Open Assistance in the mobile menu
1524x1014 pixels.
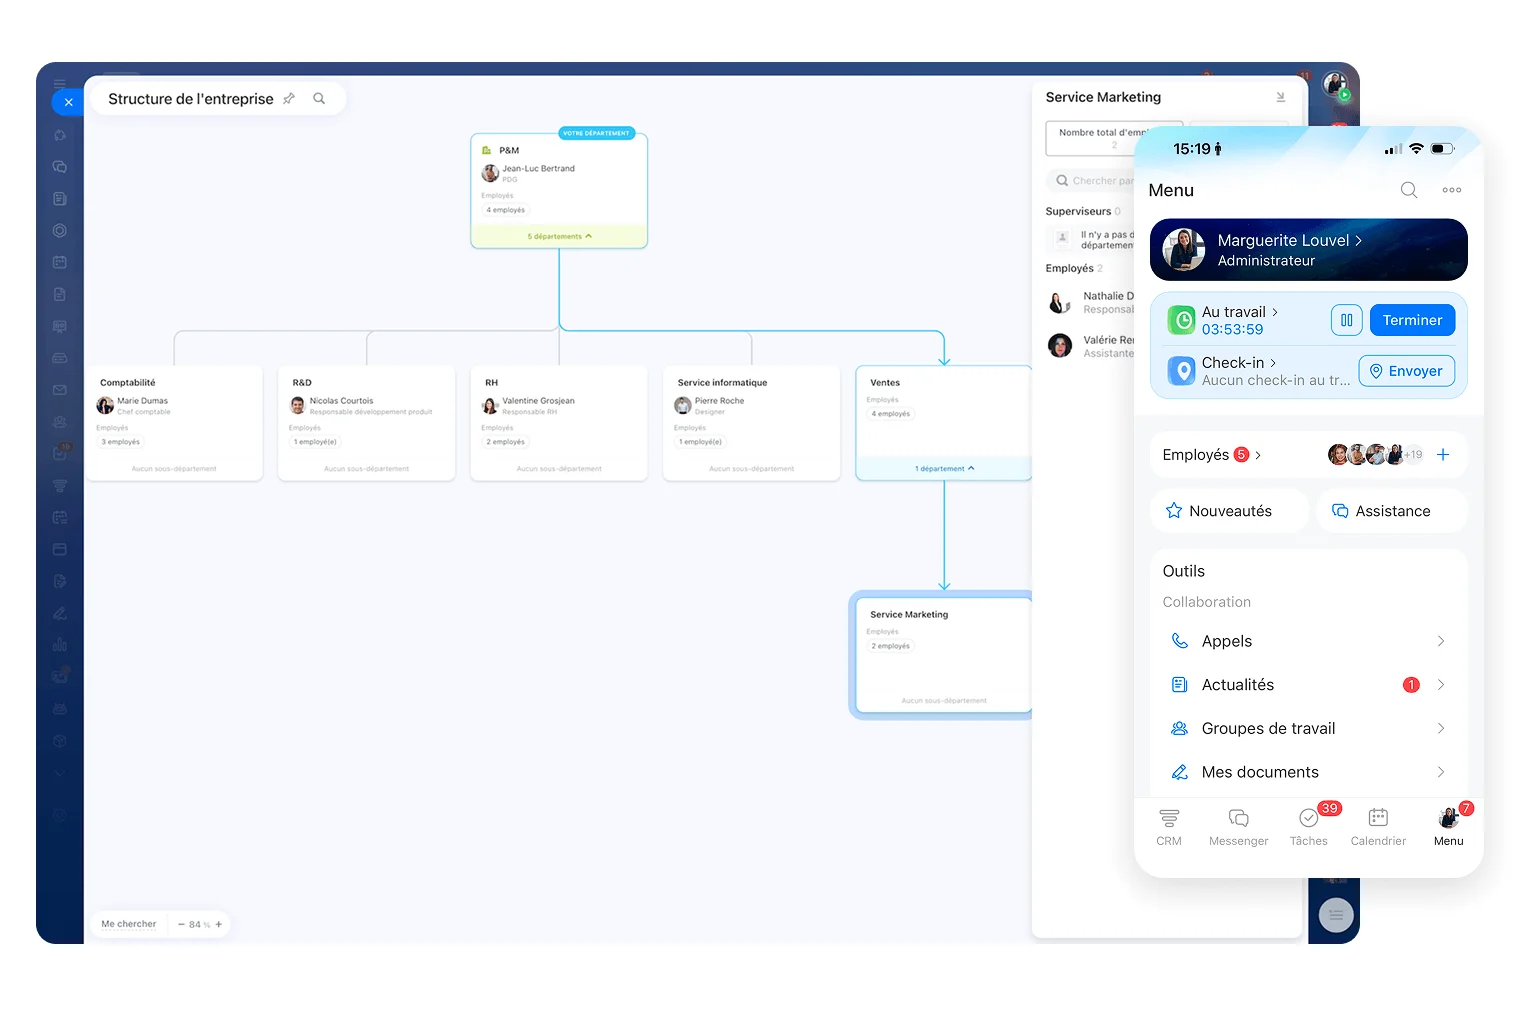pyautogui.click(x=1392, y=511)
